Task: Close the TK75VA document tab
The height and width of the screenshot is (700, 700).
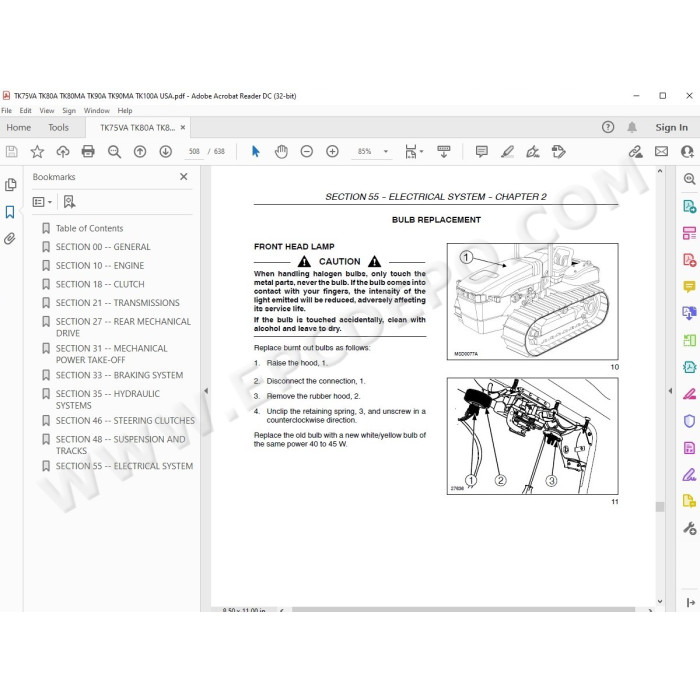Action: click(x=183, y=128)
